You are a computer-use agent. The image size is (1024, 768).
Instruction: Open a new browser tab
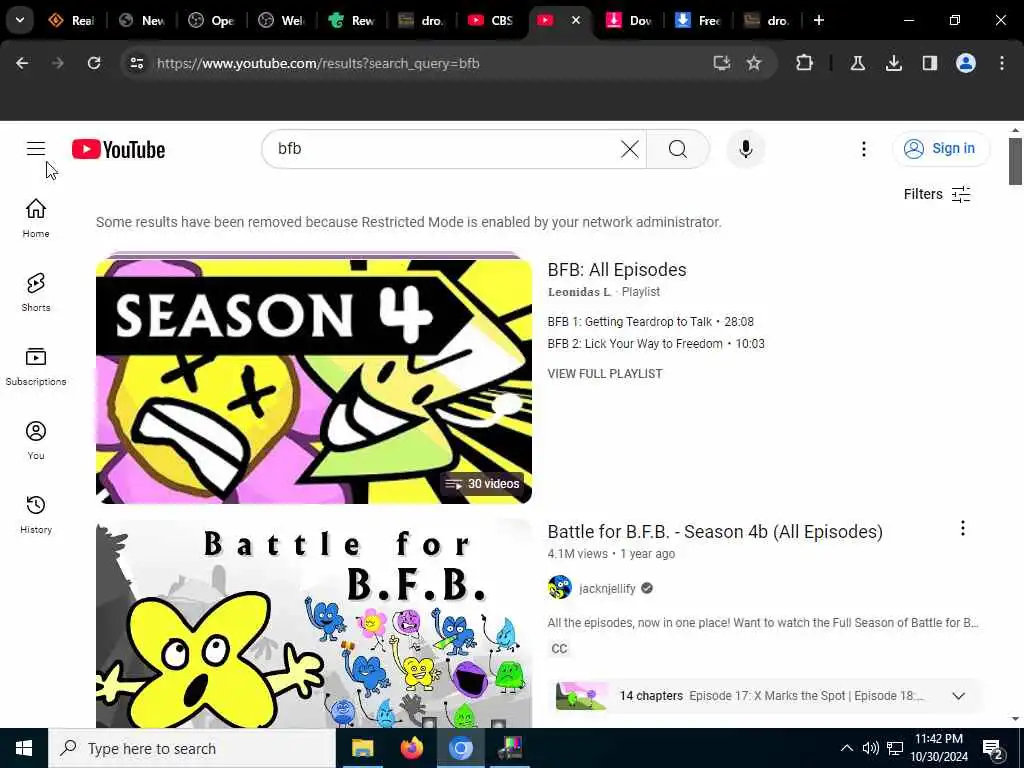(818, 20)
